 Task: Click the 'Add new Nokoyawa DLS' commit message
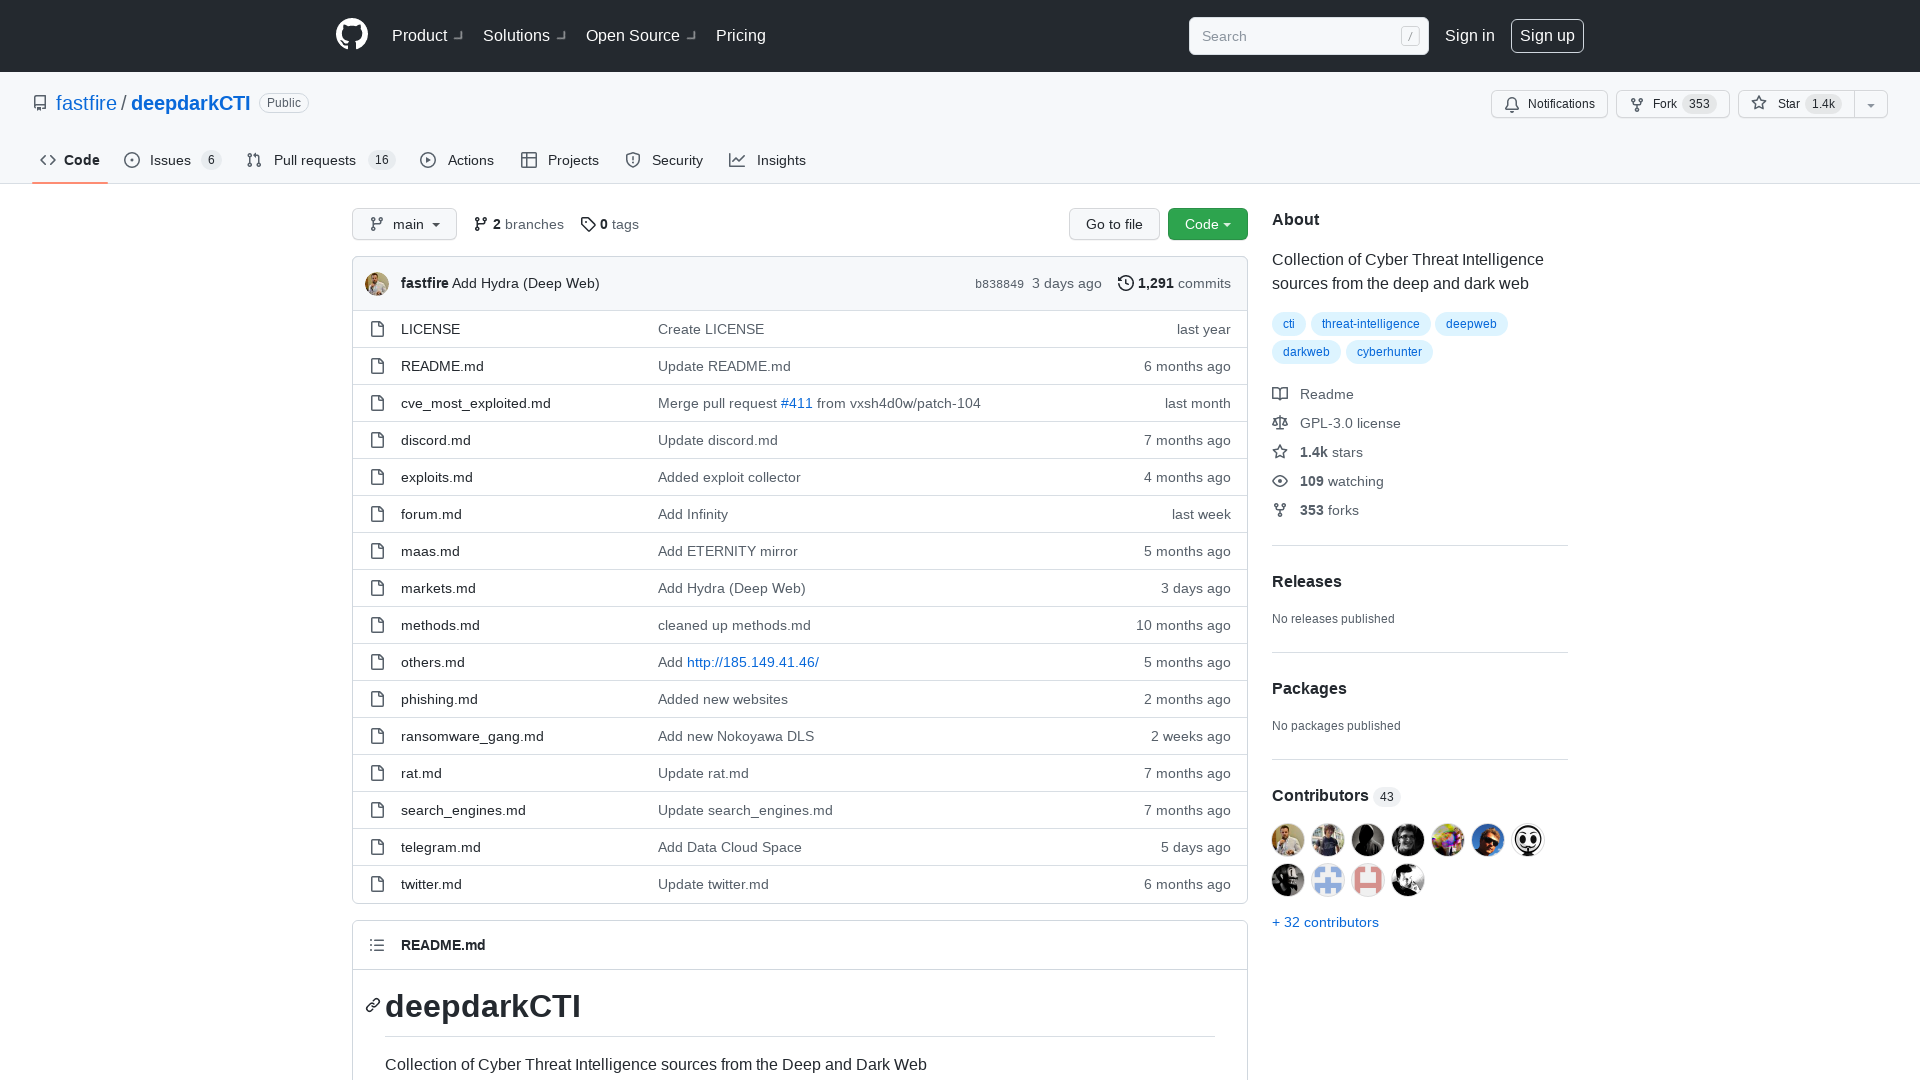[736, 736]
